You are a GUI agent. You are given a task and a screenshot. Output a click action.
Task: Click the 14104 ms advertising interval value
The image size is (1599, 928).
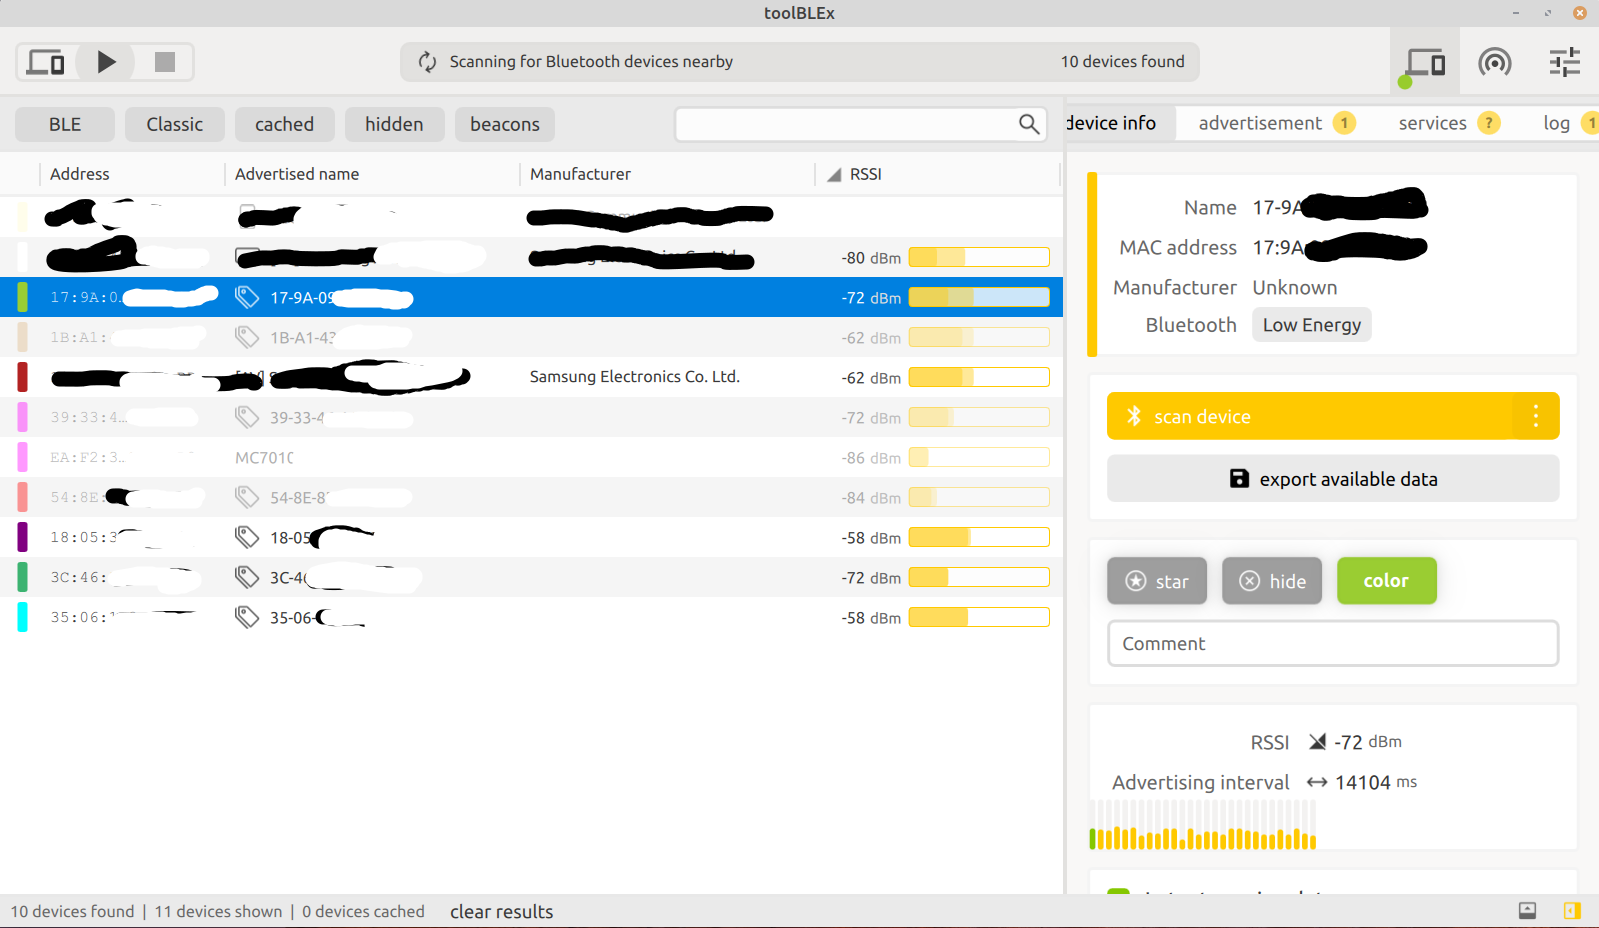pyautogui.click(x=1376, y=782)
